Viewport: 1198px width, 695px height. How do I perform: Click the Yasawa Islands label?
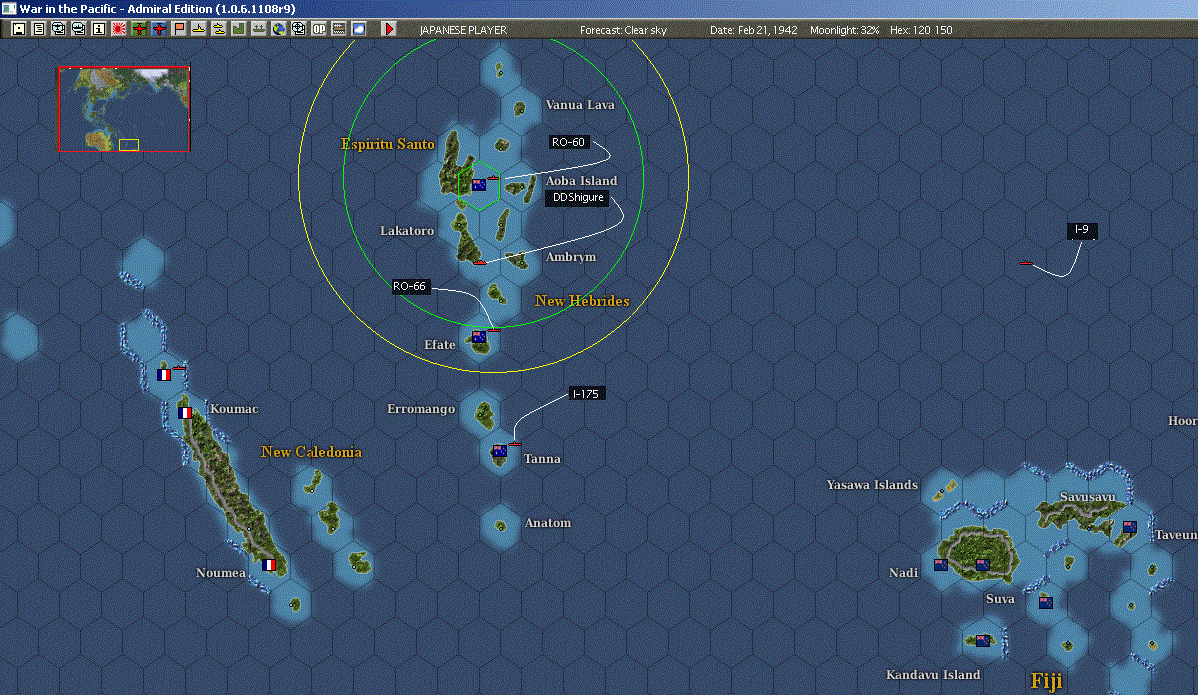pos(873,485)
